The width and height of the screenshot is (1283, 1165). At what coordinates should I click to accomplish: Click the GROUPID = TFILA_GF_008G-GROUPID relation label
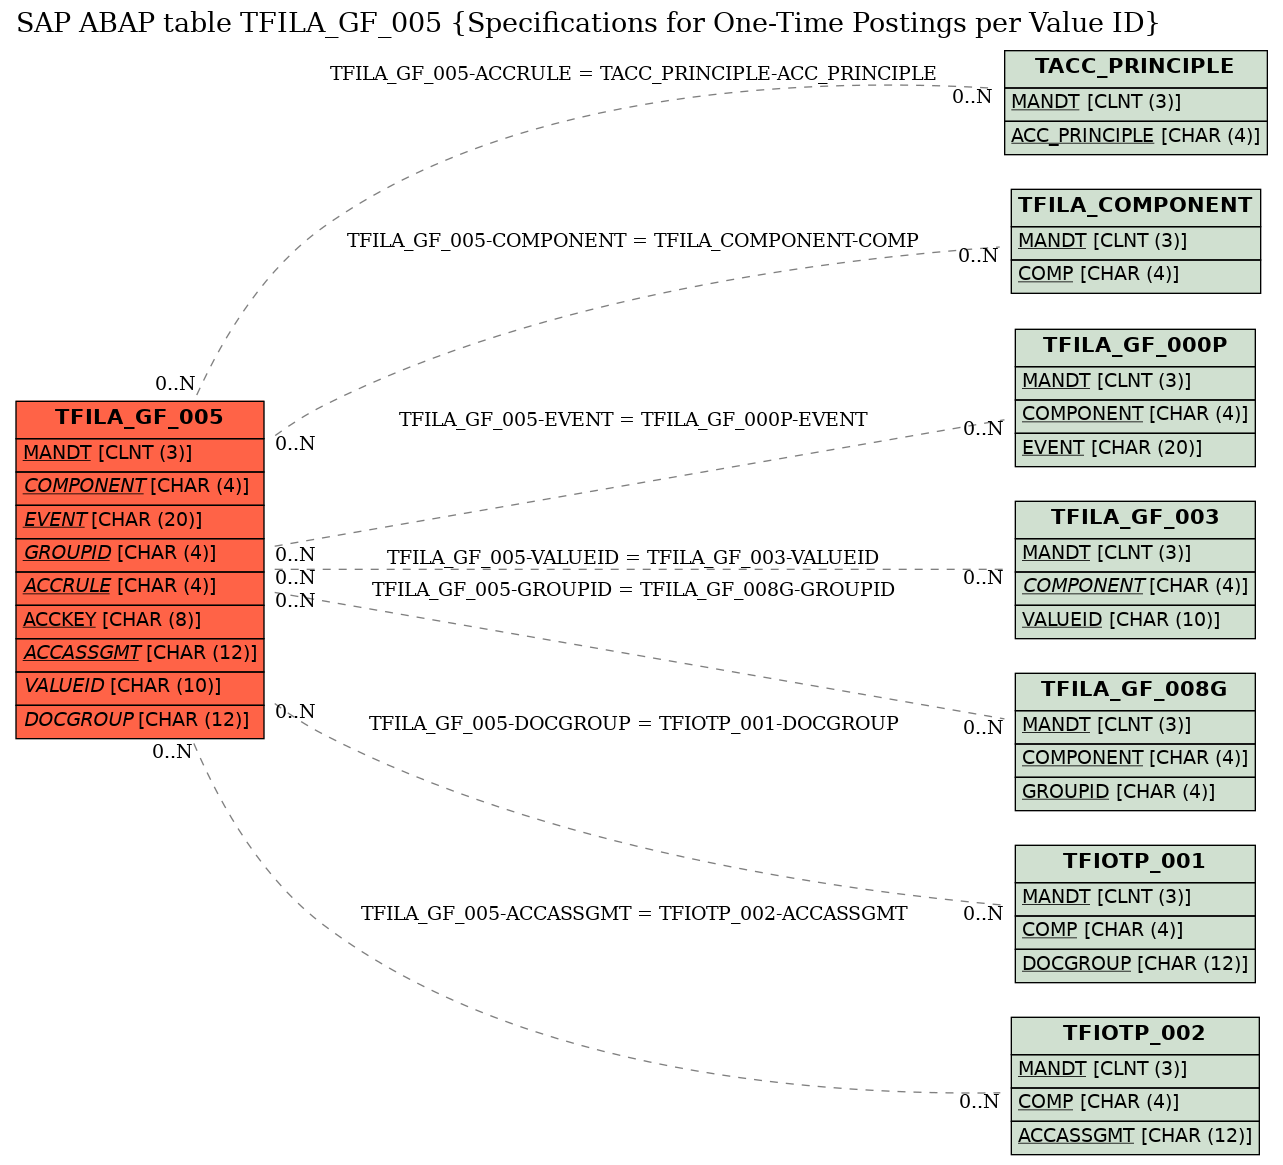click(633, 590)
